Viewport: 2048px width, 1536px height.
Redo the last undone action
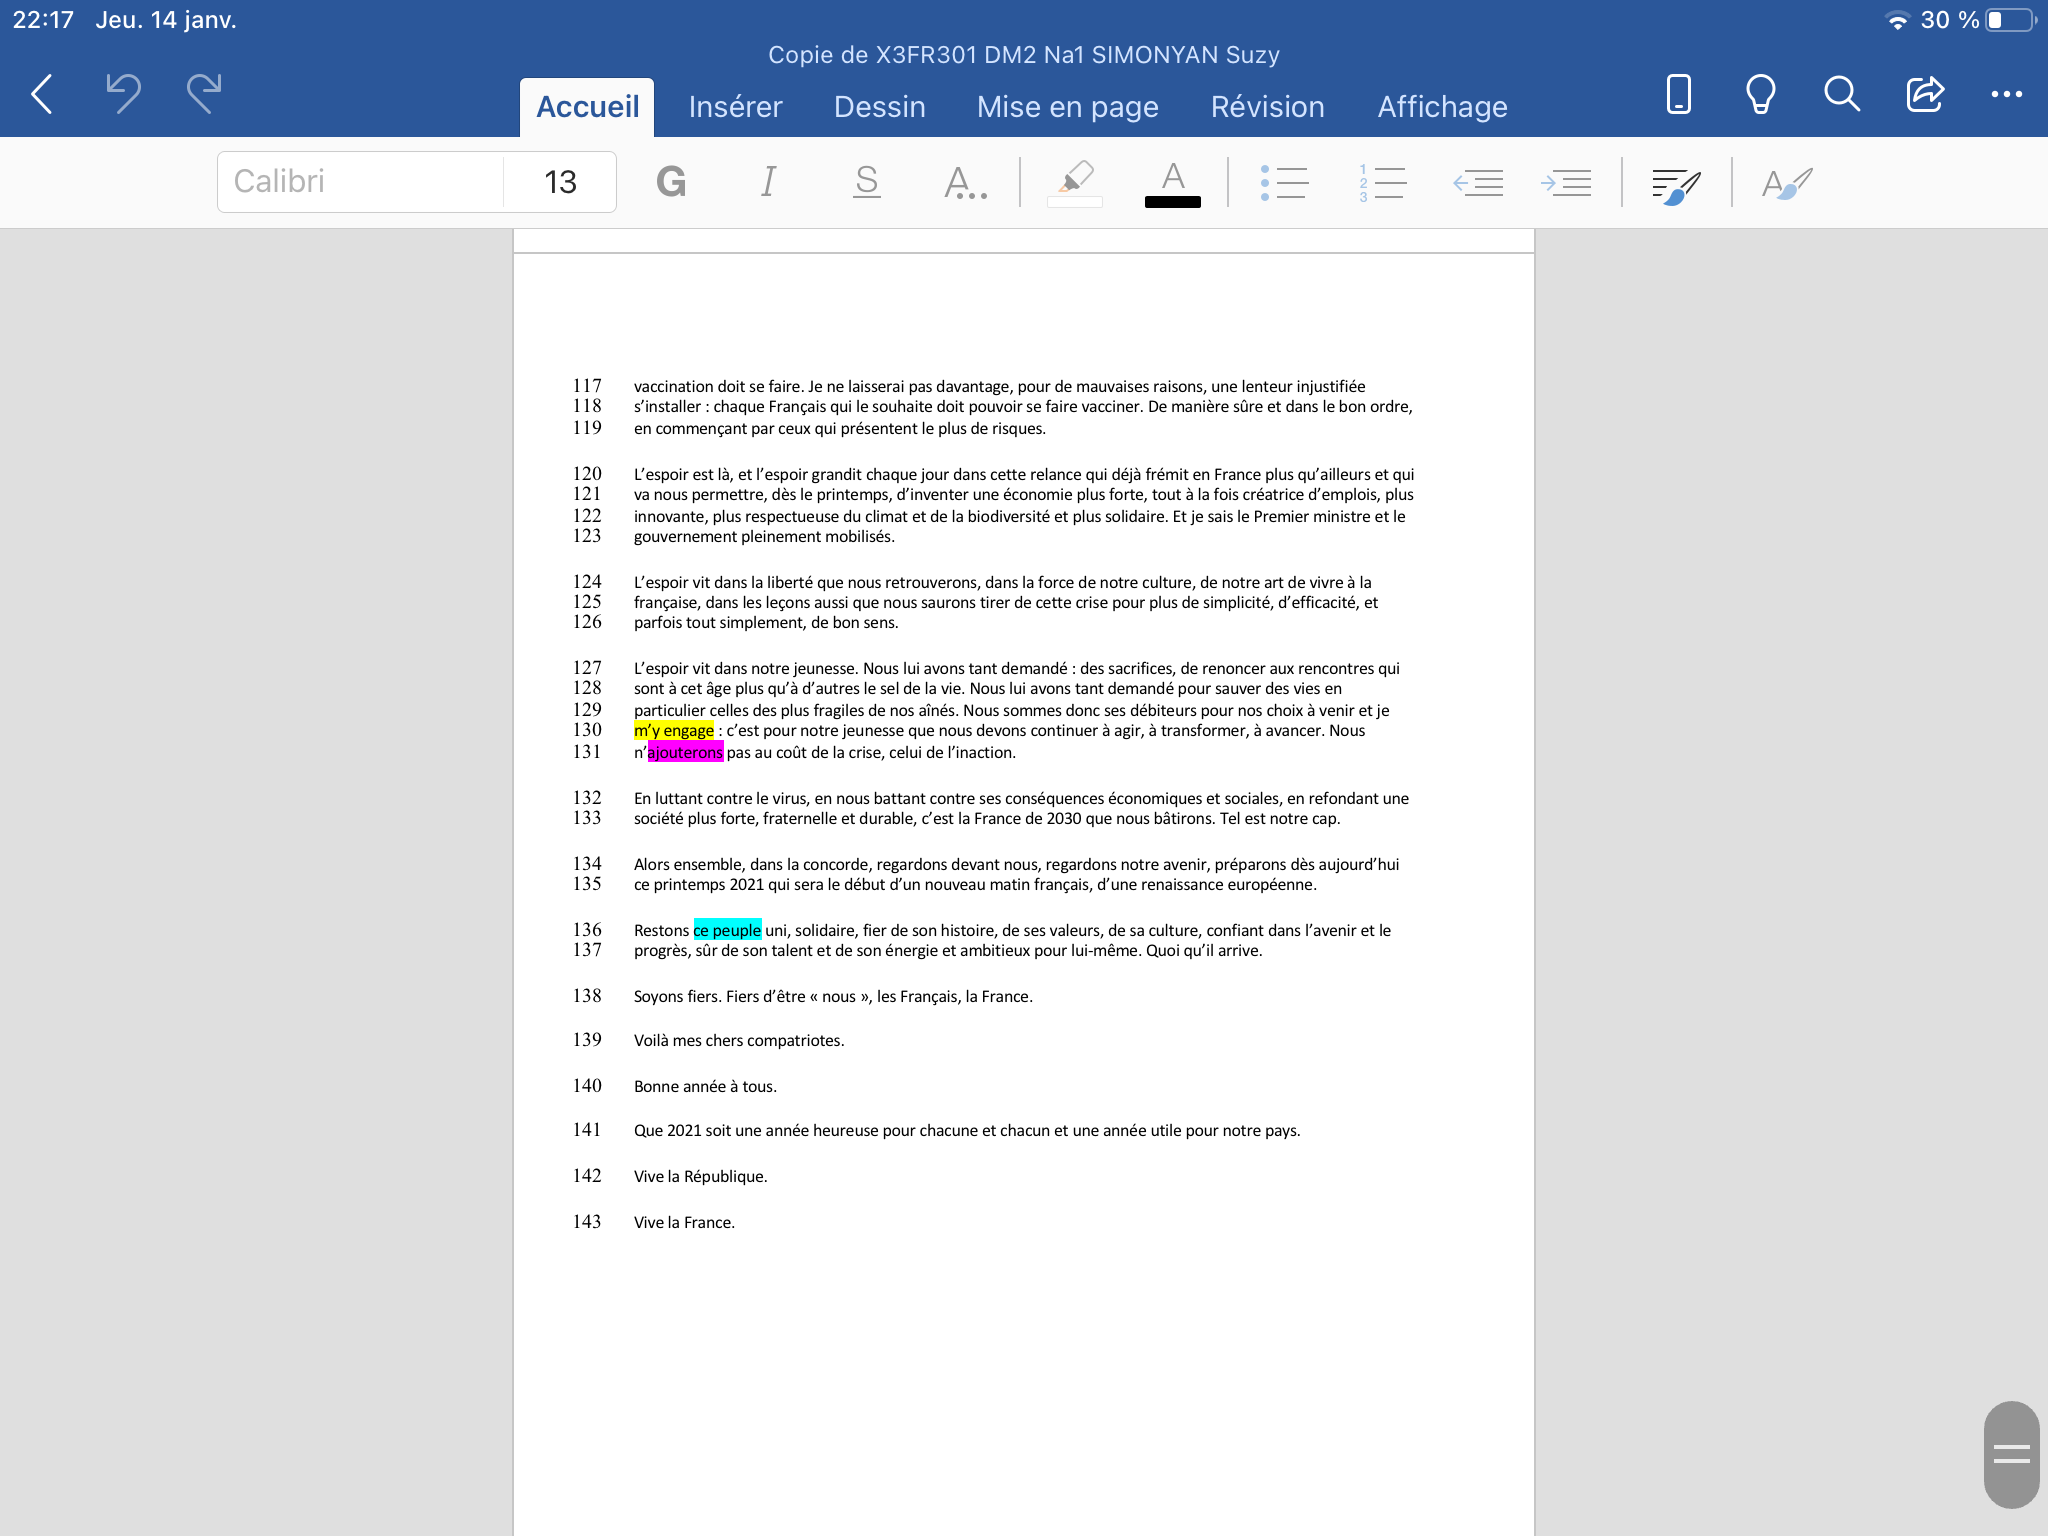click(x=204, y=94)
